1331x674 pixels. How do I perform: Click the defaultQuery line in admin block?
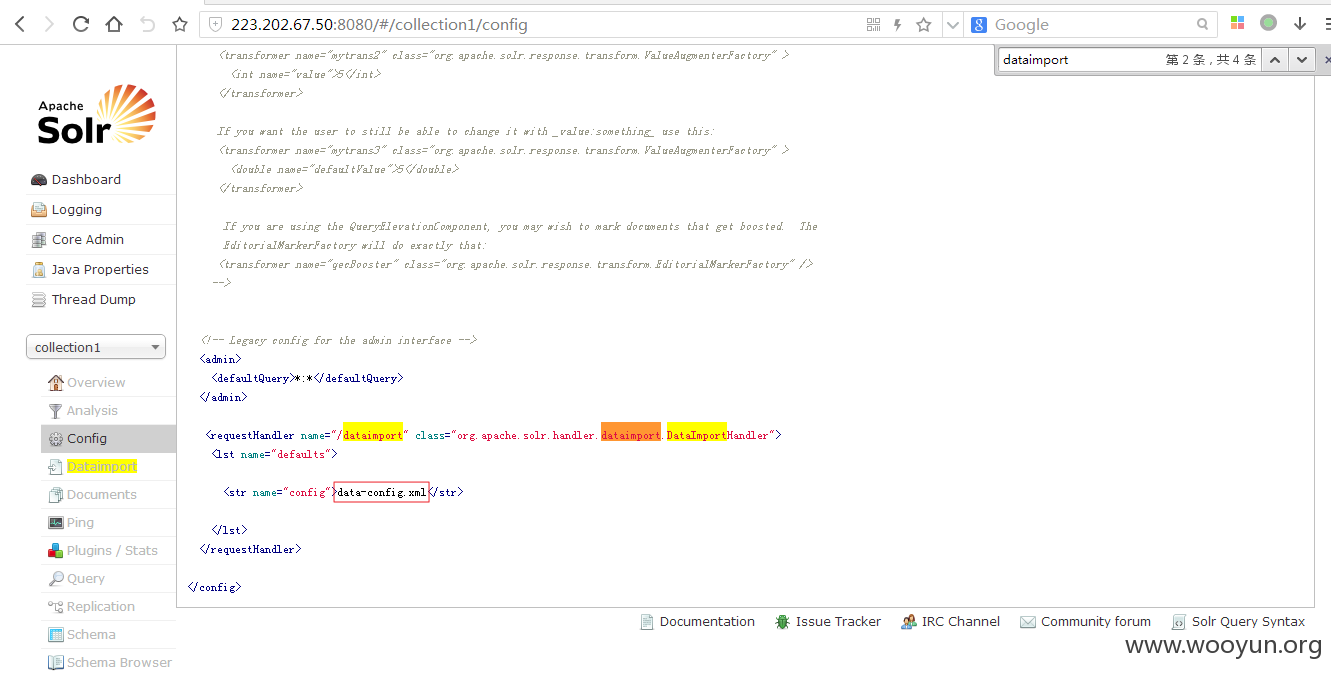pos(306,378)
